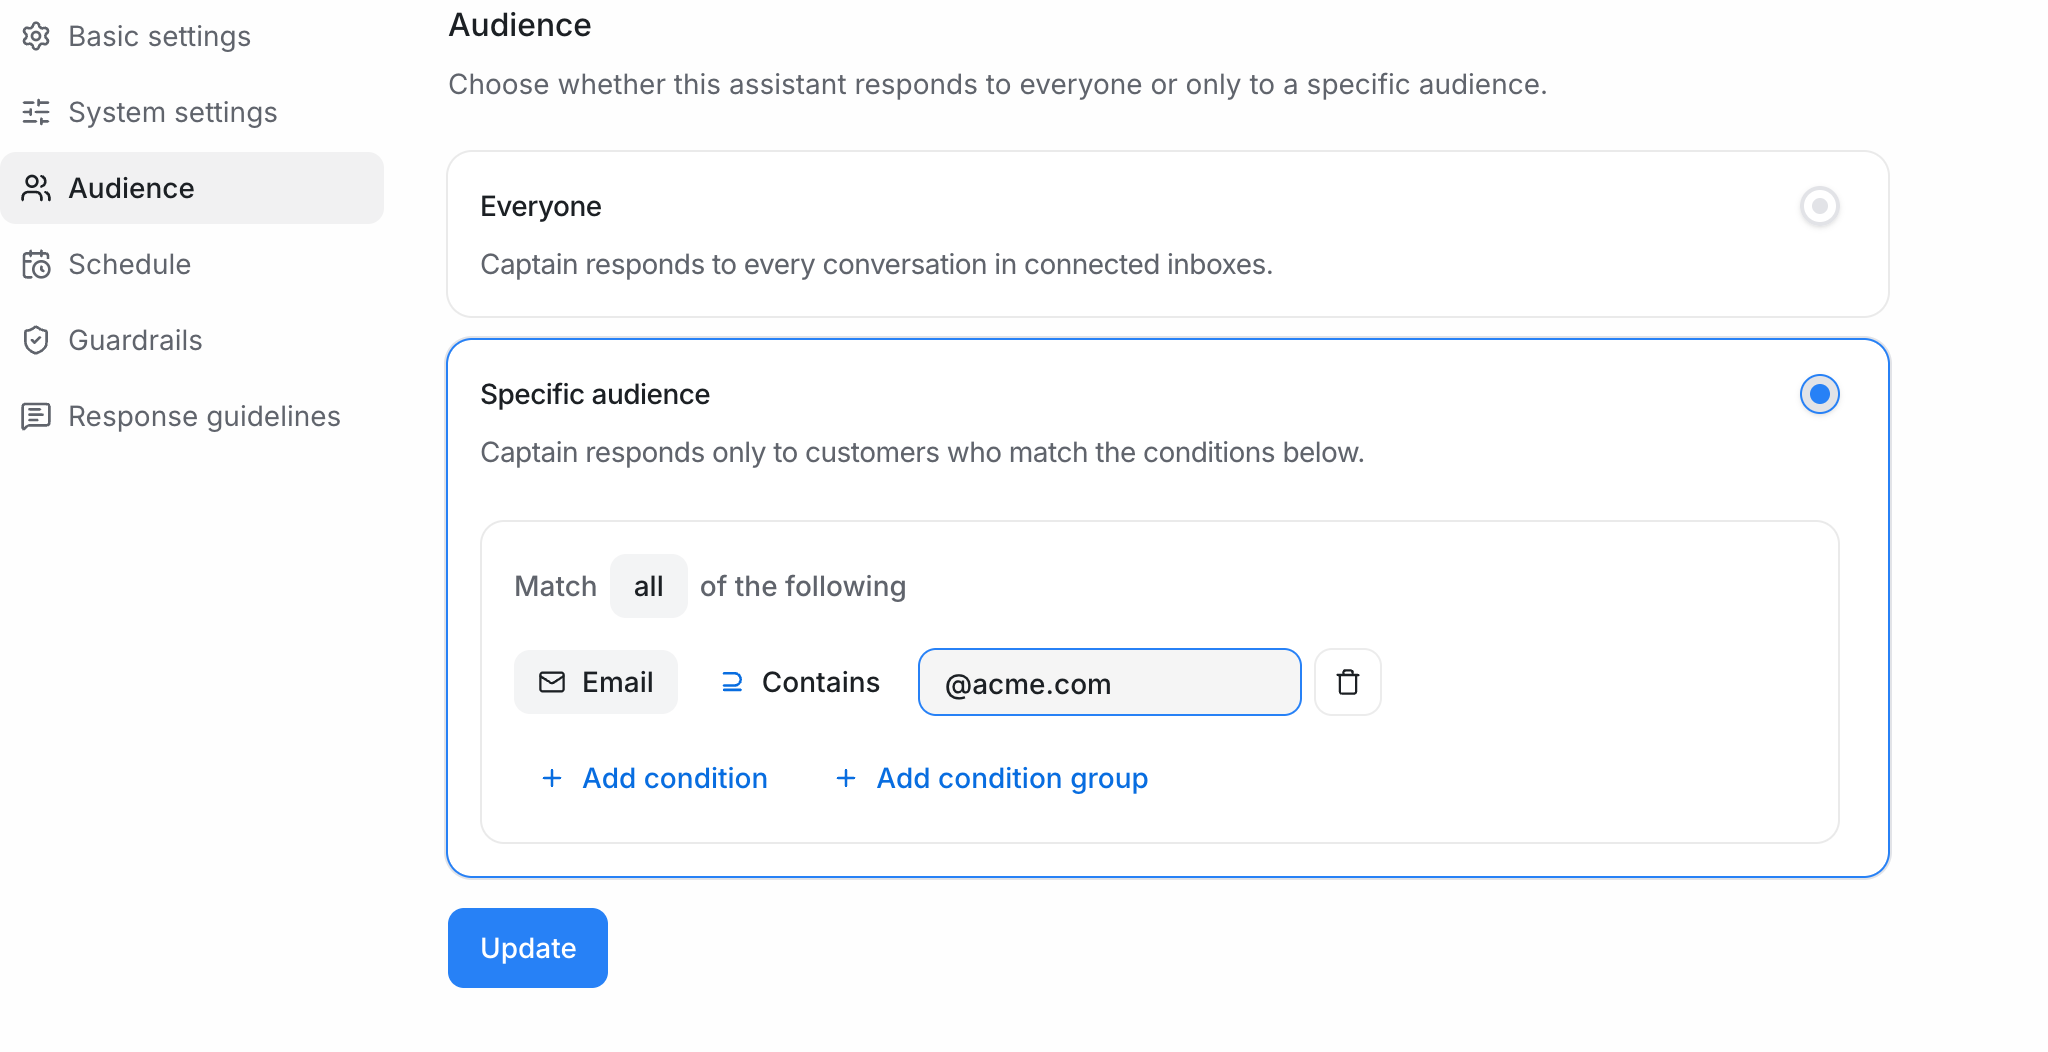Click the 'Audience' page heading
The image size is (2048, 1052).
click(x=520, y=24)
